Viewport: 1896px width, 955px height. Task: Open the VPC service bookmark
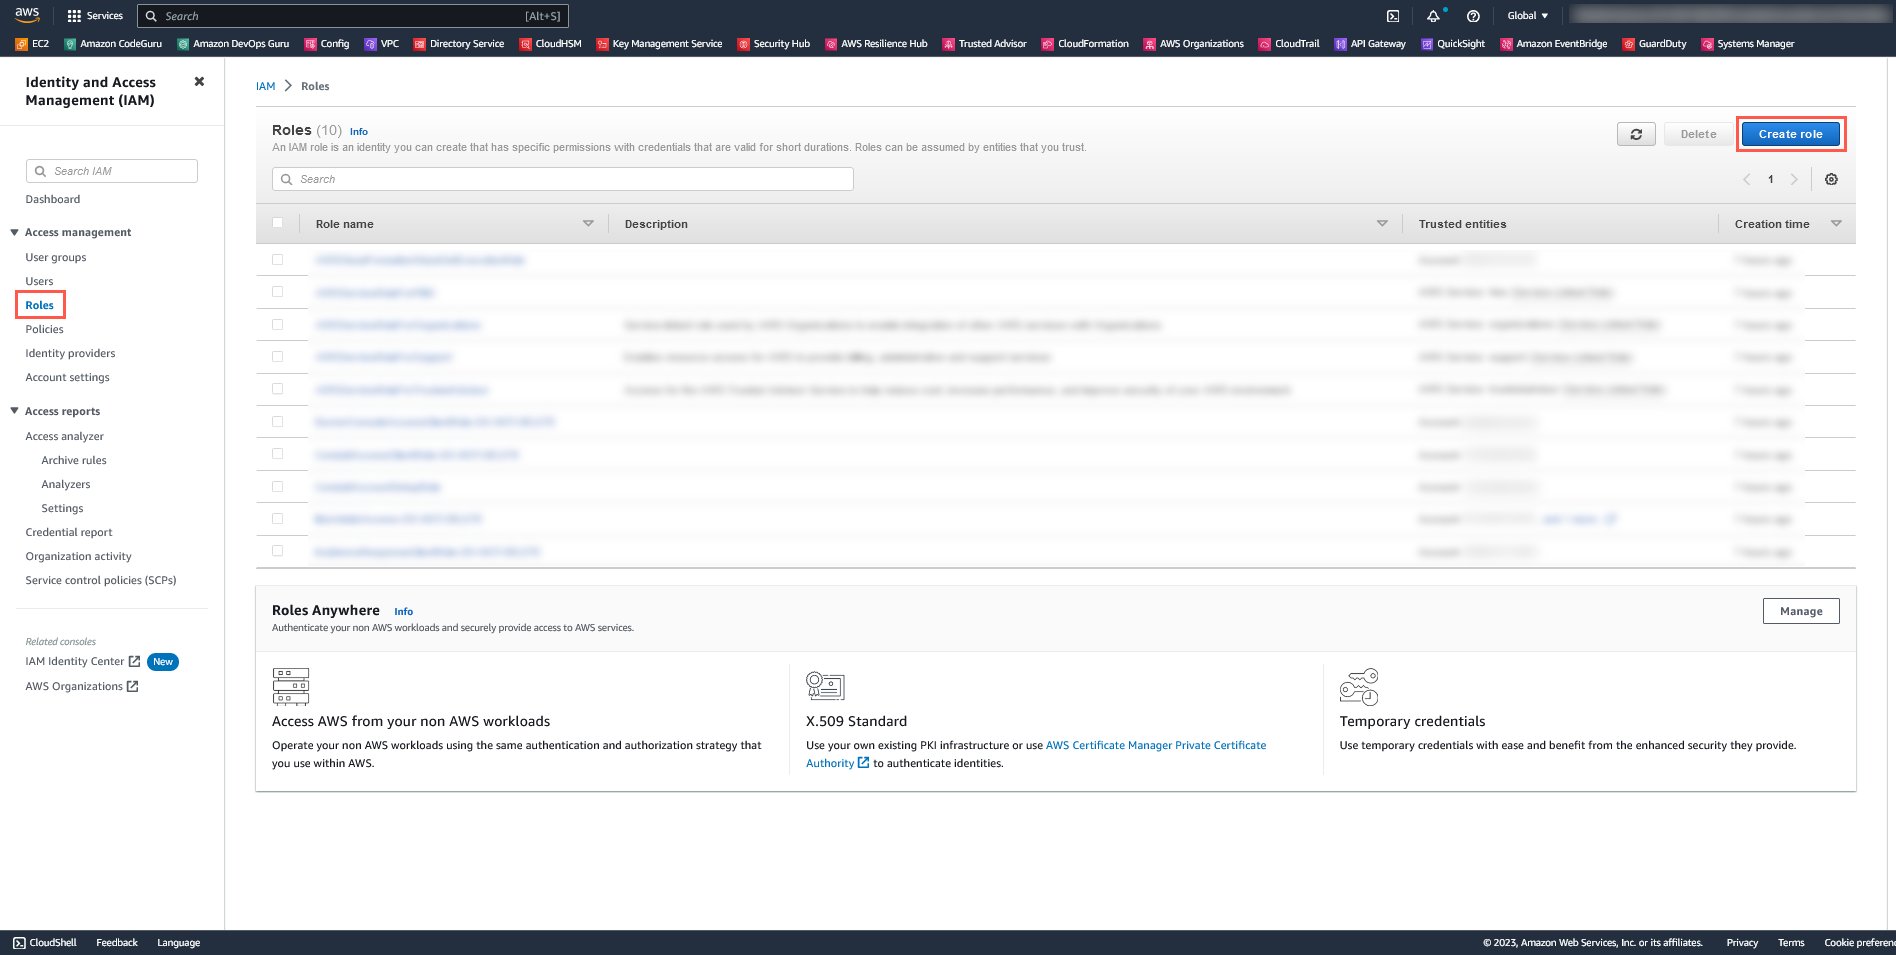tap(382, 44)
